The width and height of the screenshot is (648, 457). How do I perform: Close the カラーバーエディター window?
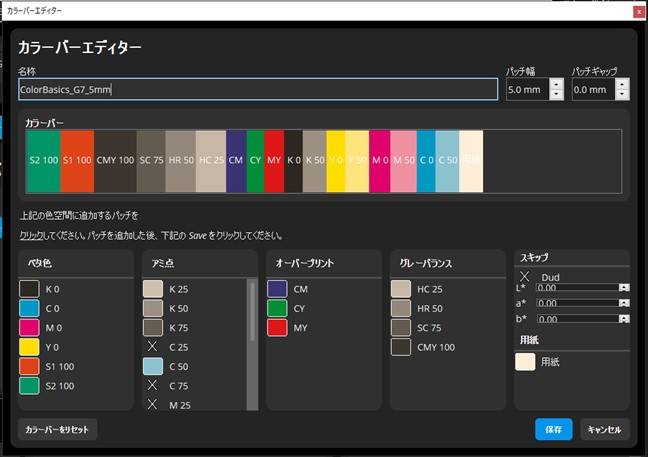(x=639, y=12)
